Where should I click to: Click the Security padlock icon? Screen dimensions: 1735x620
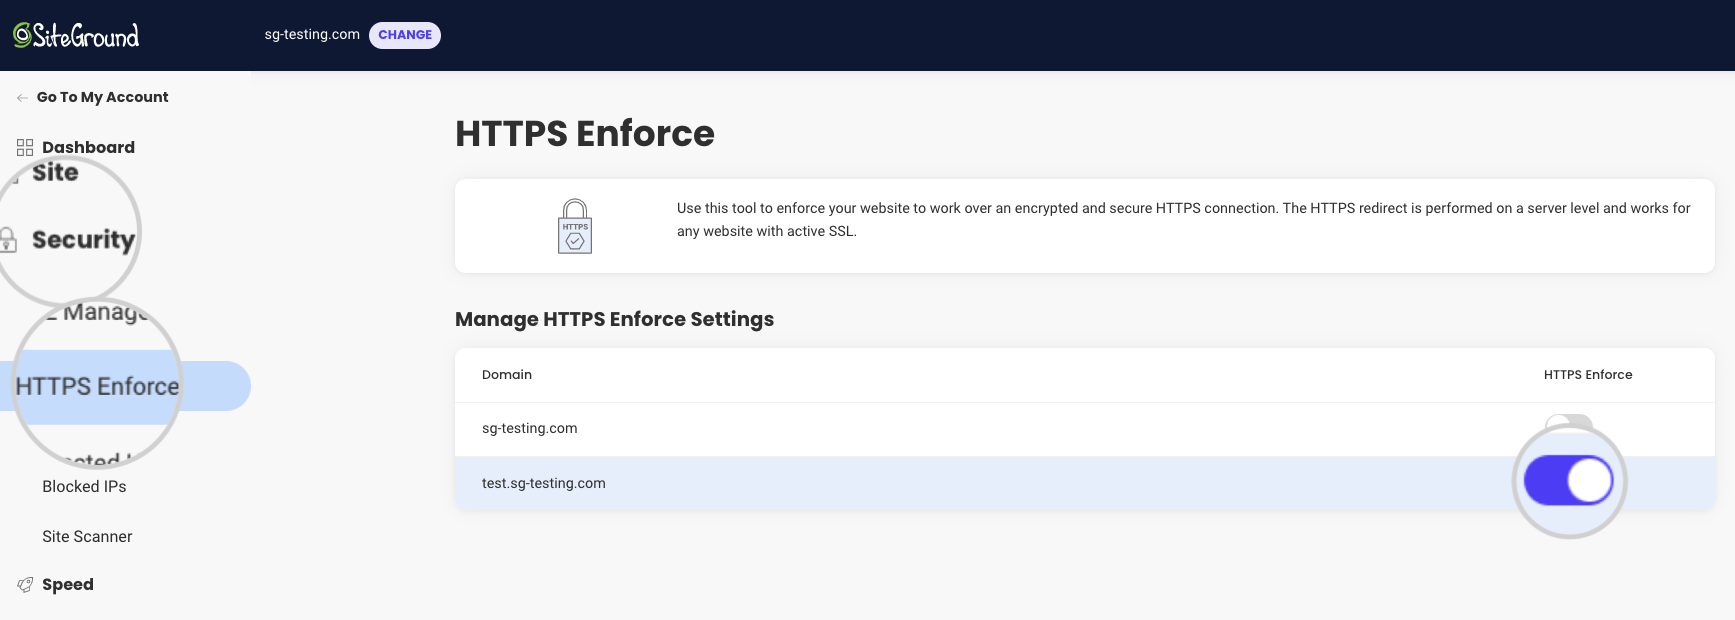[8, 240]
